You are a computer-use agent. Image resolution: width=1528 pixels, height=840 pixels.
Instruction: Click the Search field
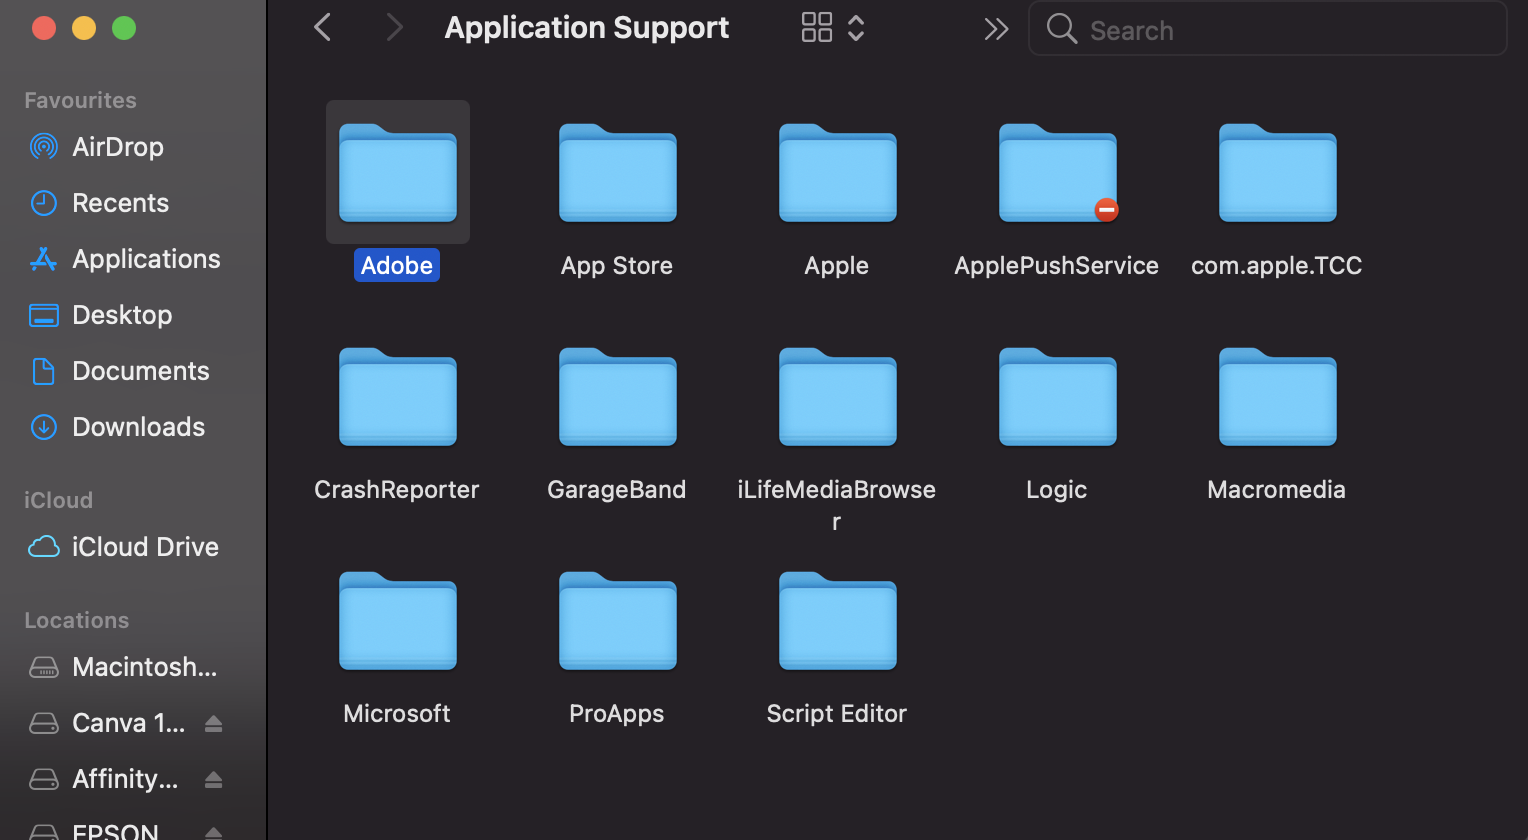point(1267,29)
